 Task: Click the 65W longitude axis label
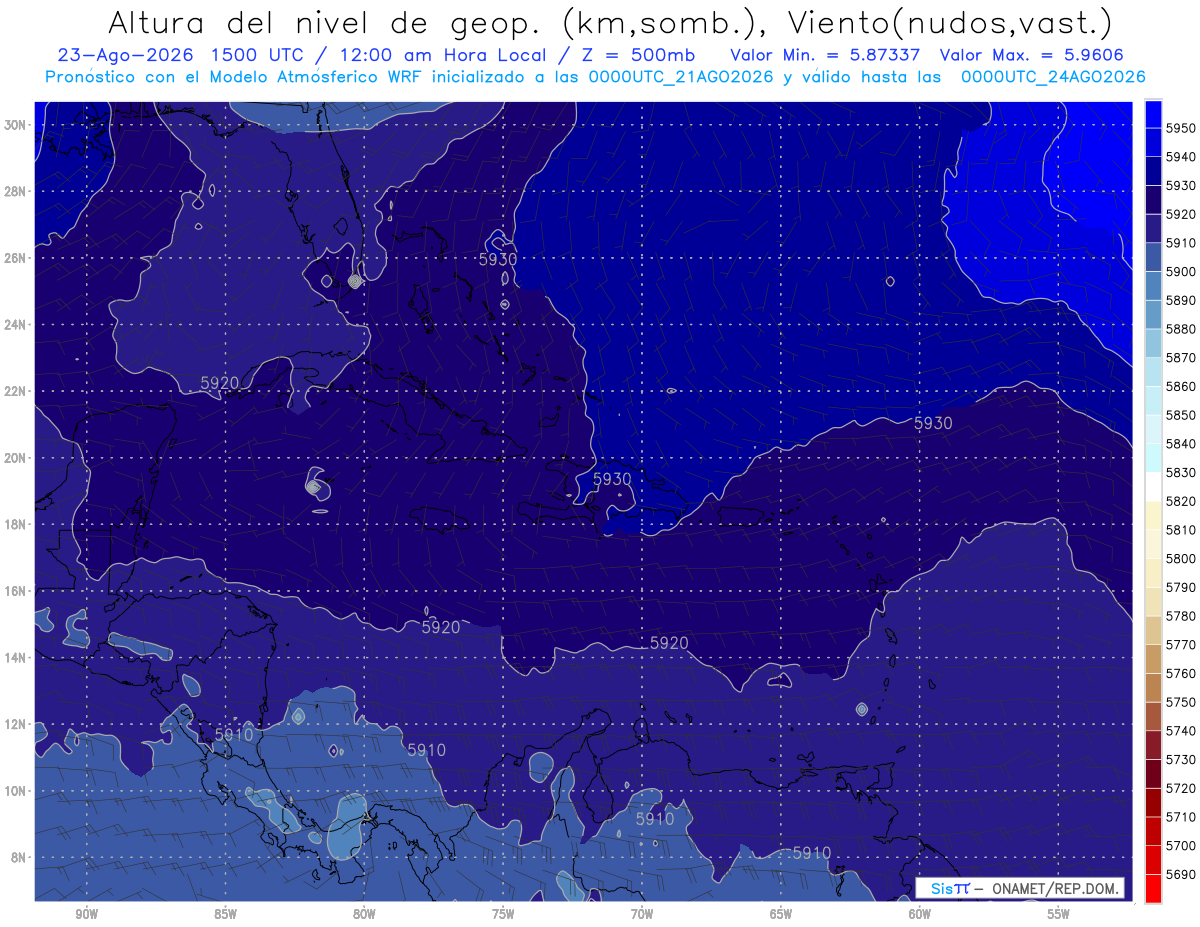point(781,915)
